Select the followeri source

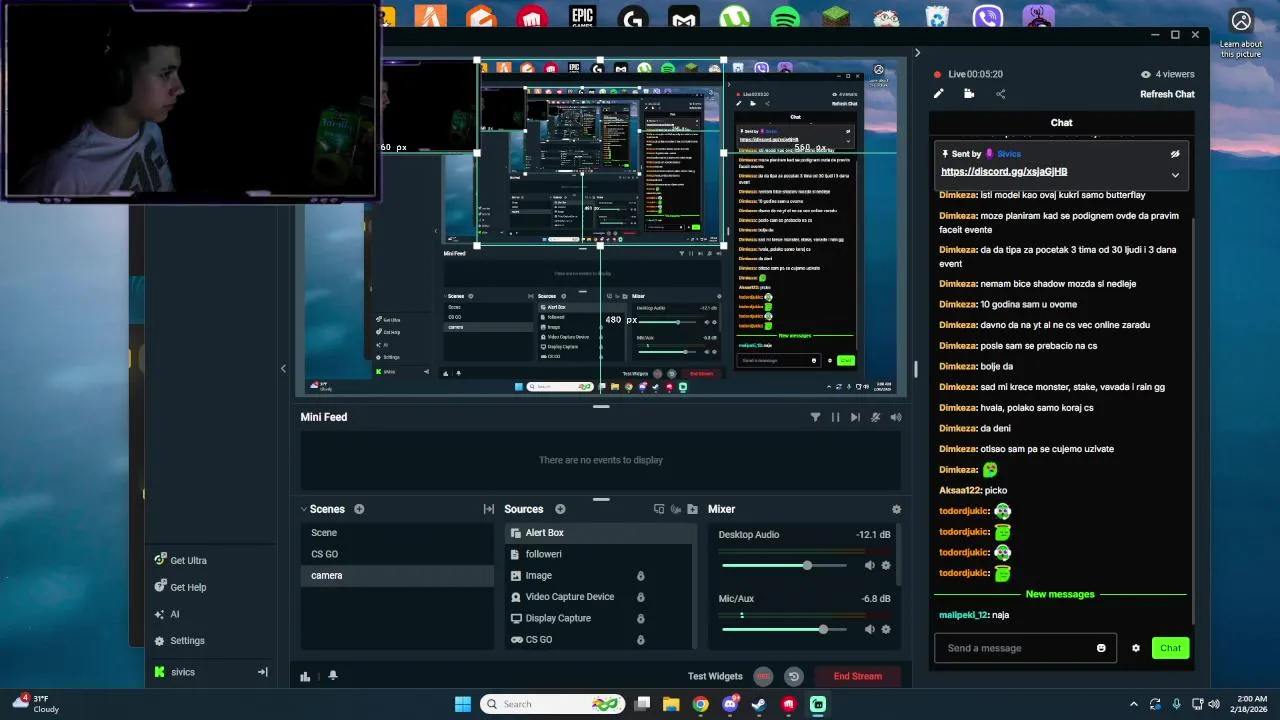point(598,554)
